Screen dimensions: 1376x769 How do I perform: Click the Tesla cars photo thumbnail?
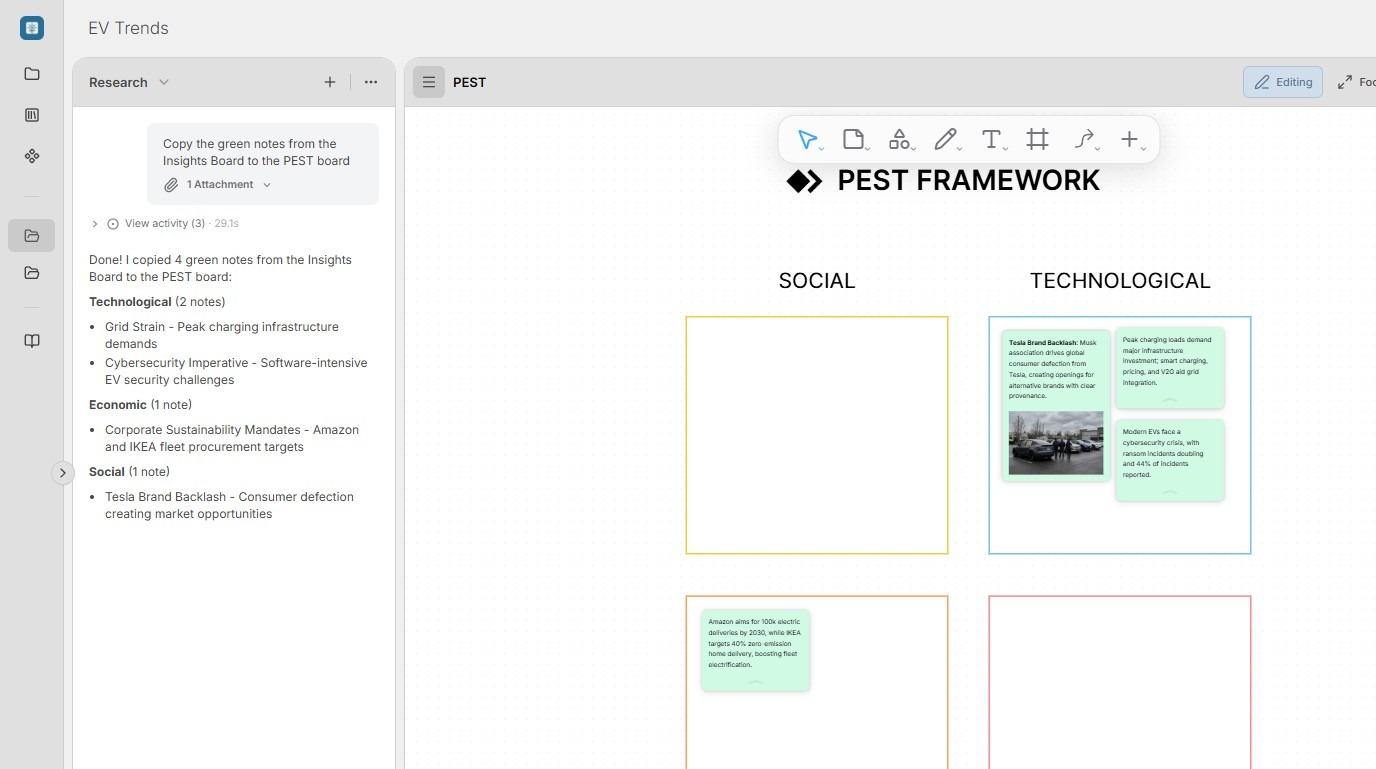pos(1056,443)
